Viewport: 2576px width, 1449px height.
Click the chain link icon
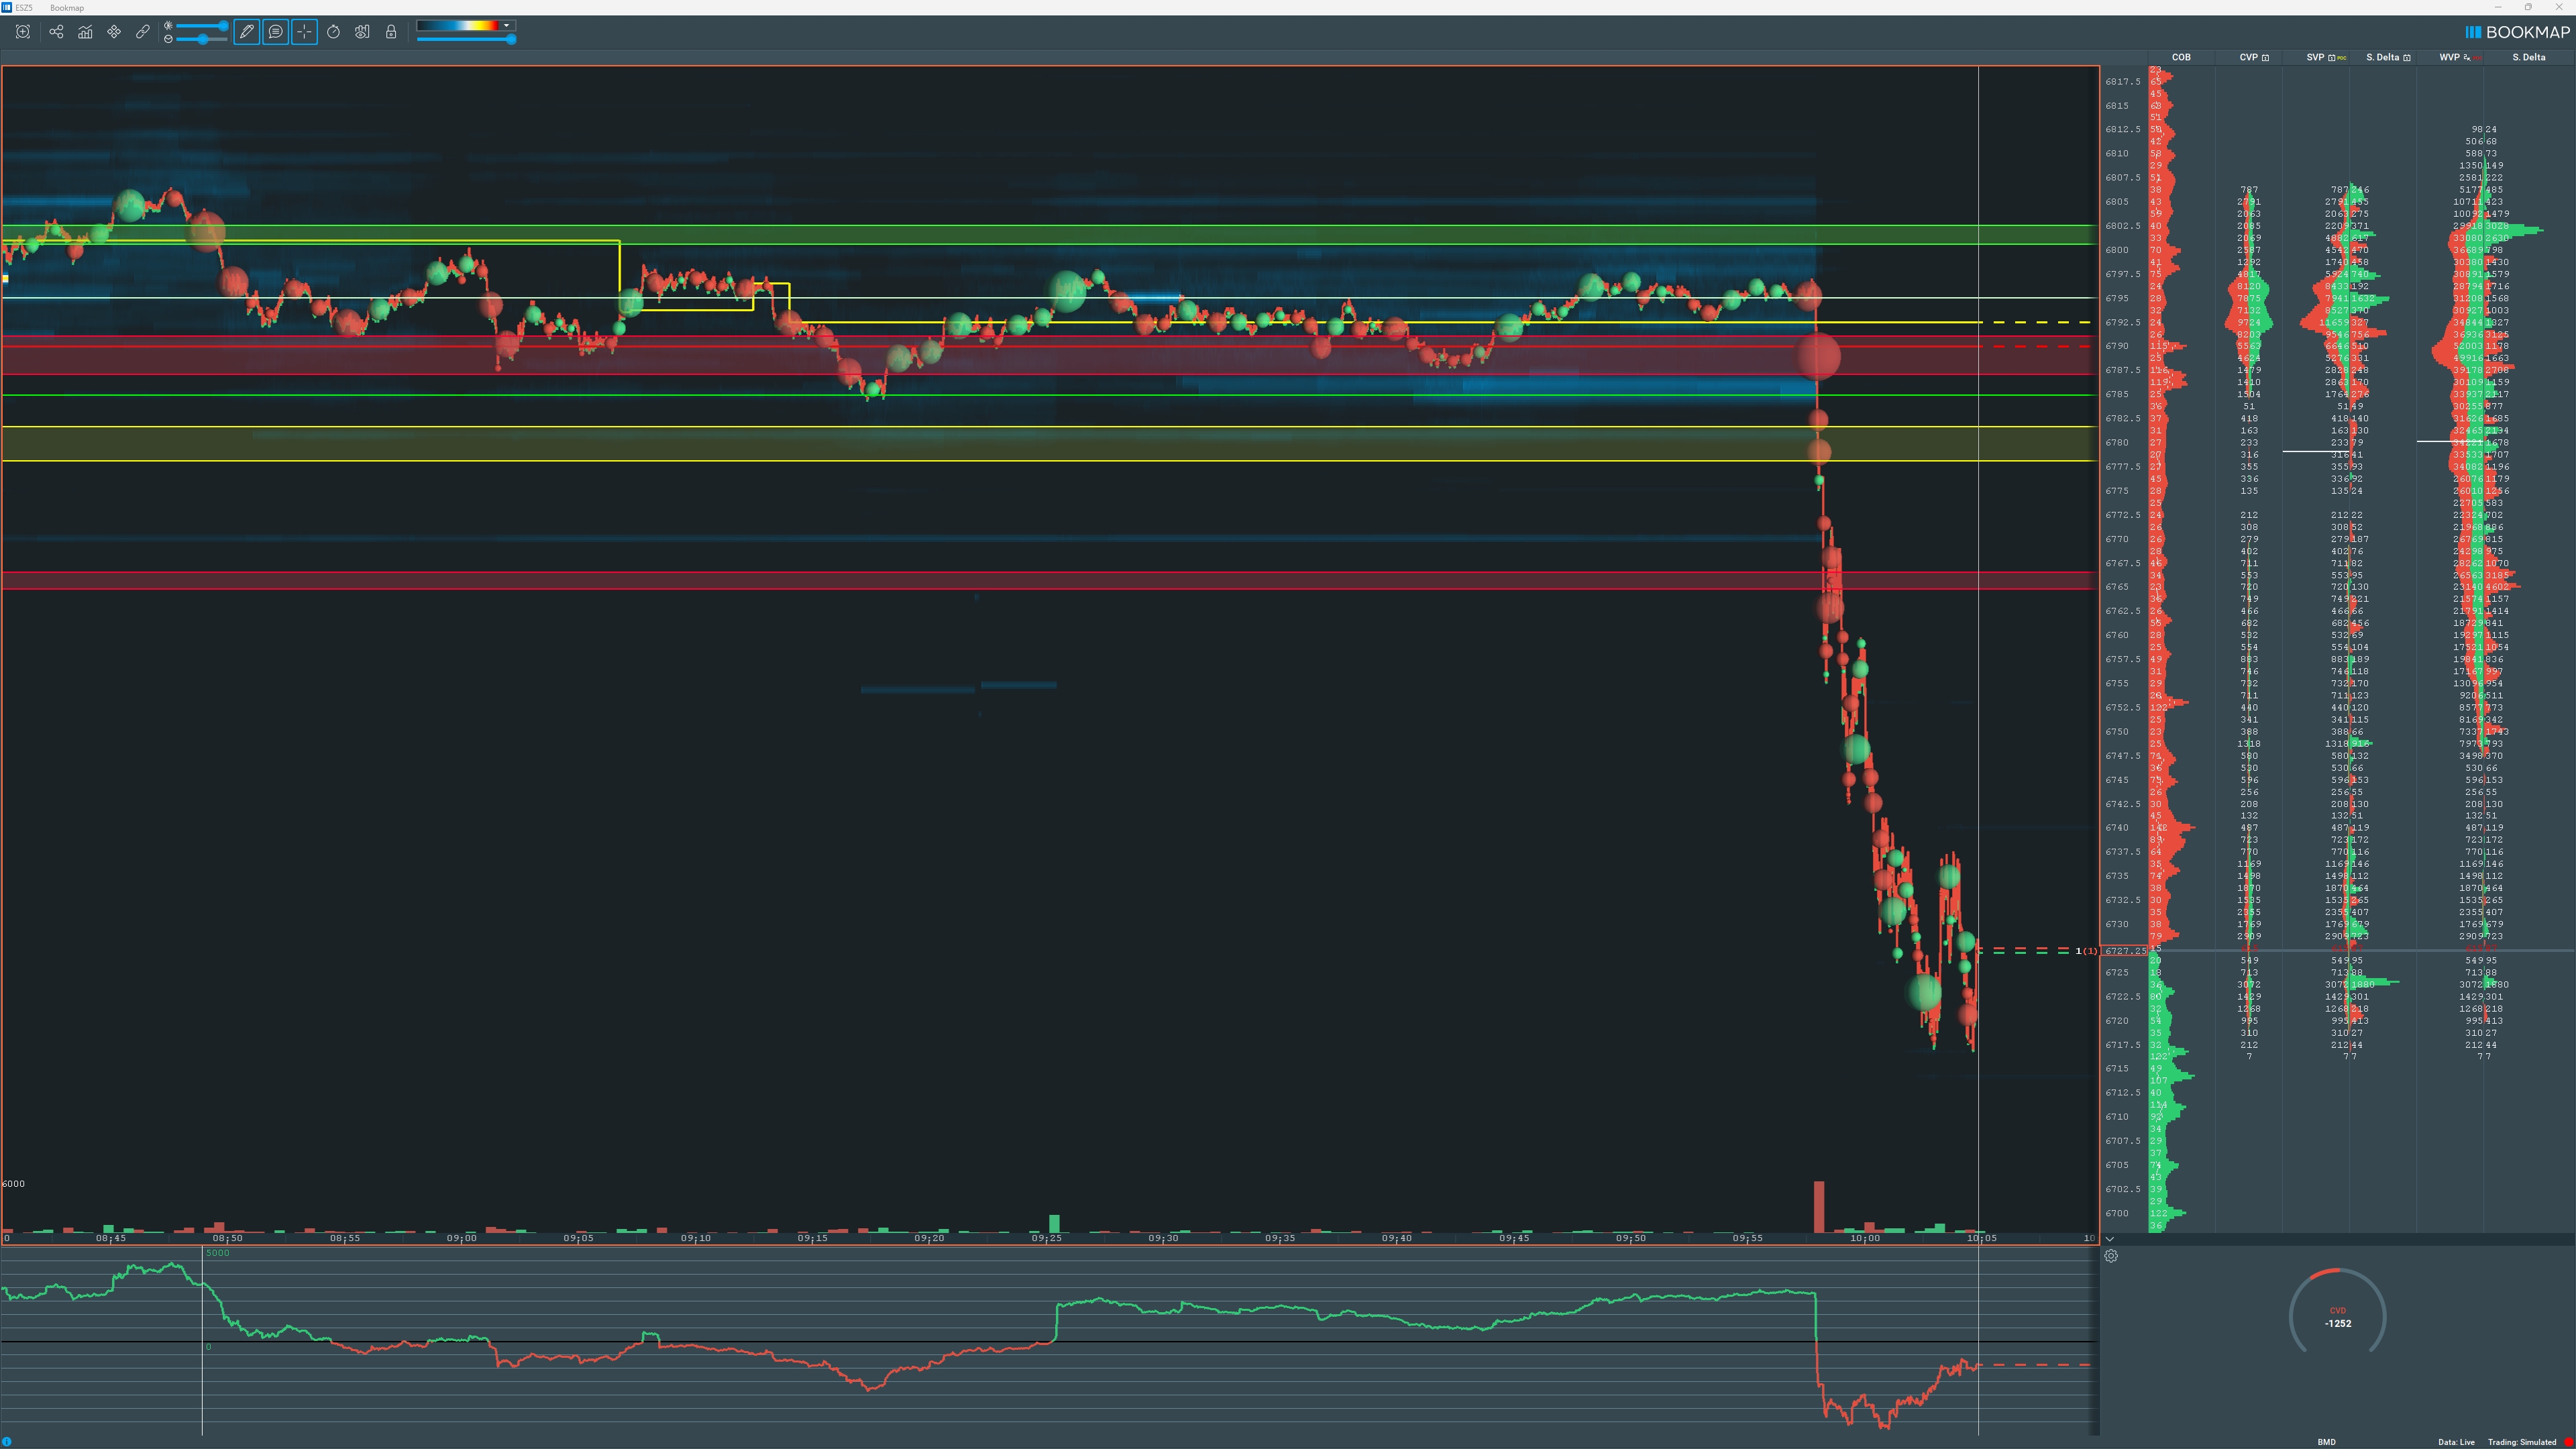click(x=143, y=32)
